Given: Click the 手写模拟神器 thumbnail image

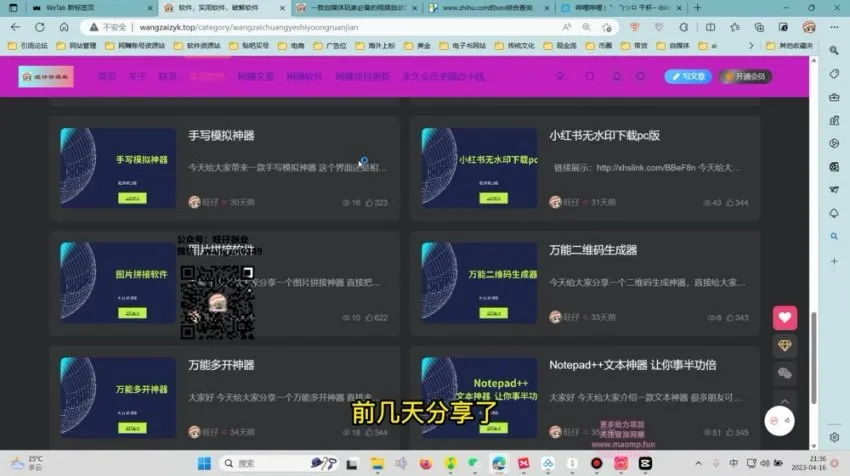Looking at the screenshot, I should coord(118,168).
